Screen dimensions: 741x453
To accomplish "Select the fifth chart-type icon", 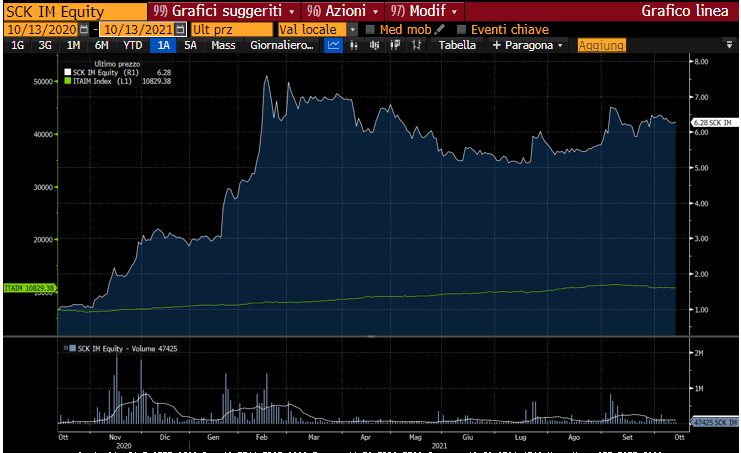I will click(x=416, y=45).
